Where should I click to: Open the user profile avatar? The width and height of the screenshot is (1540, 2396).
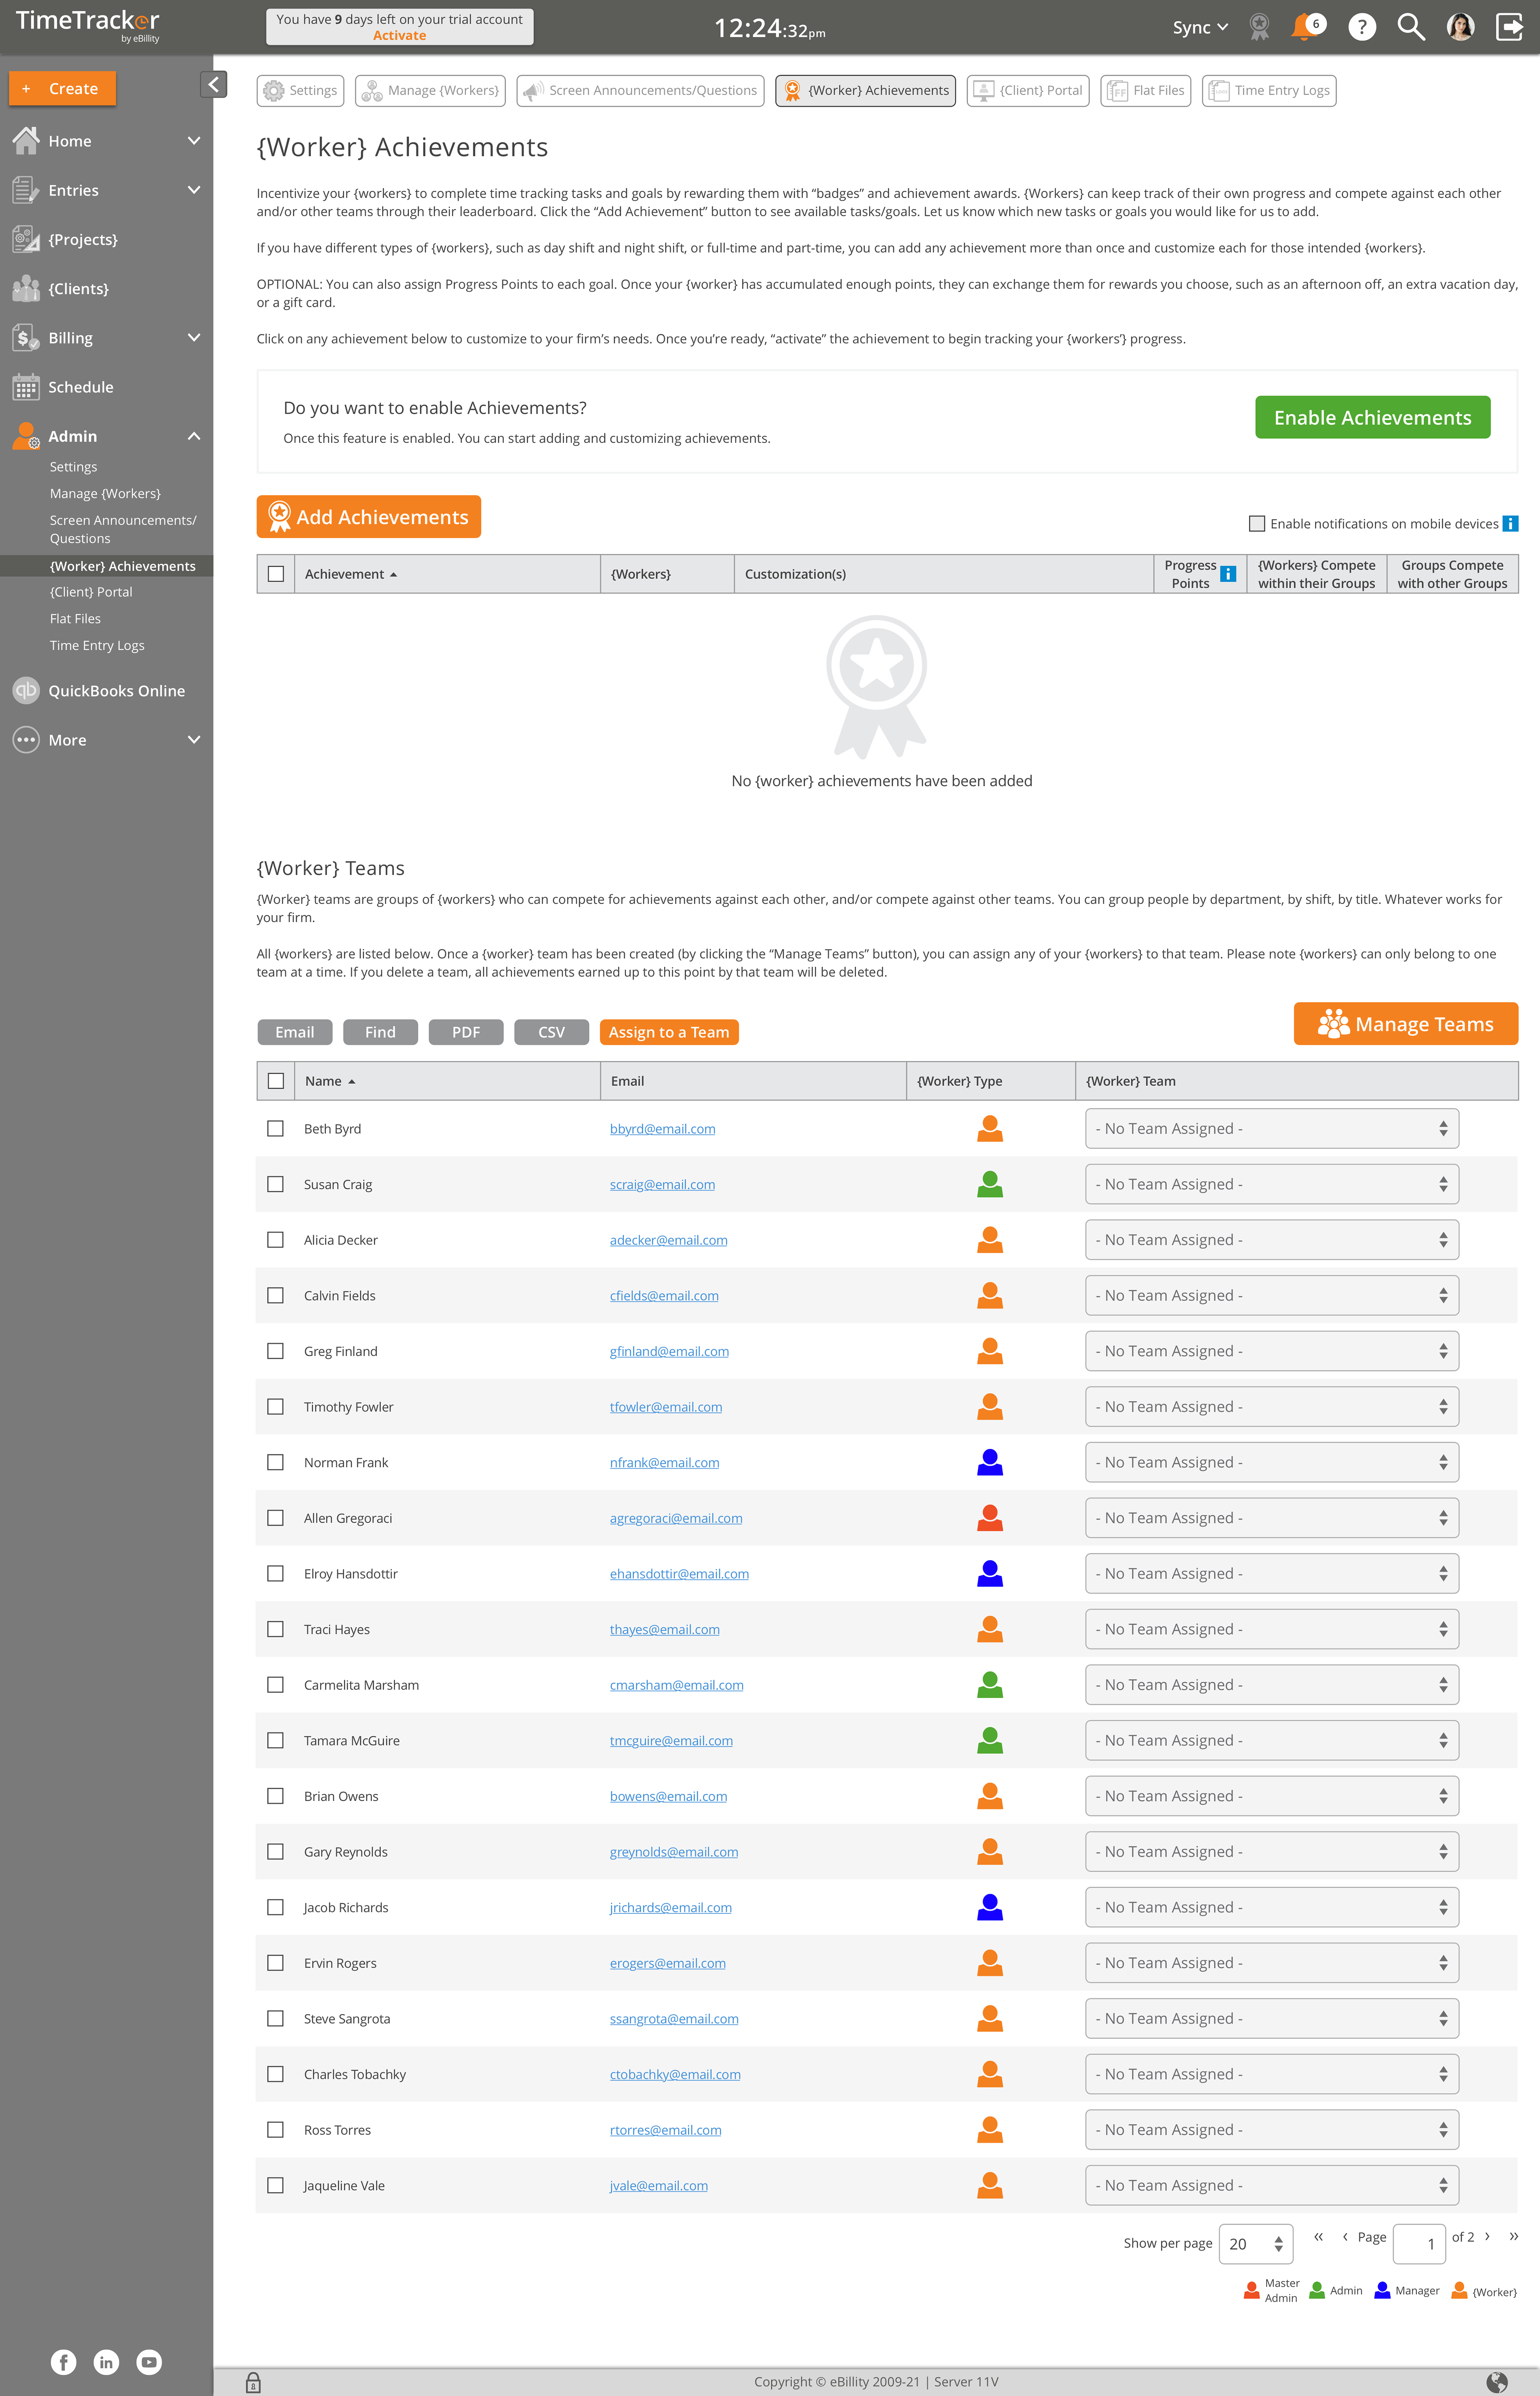pos(1460,27)
